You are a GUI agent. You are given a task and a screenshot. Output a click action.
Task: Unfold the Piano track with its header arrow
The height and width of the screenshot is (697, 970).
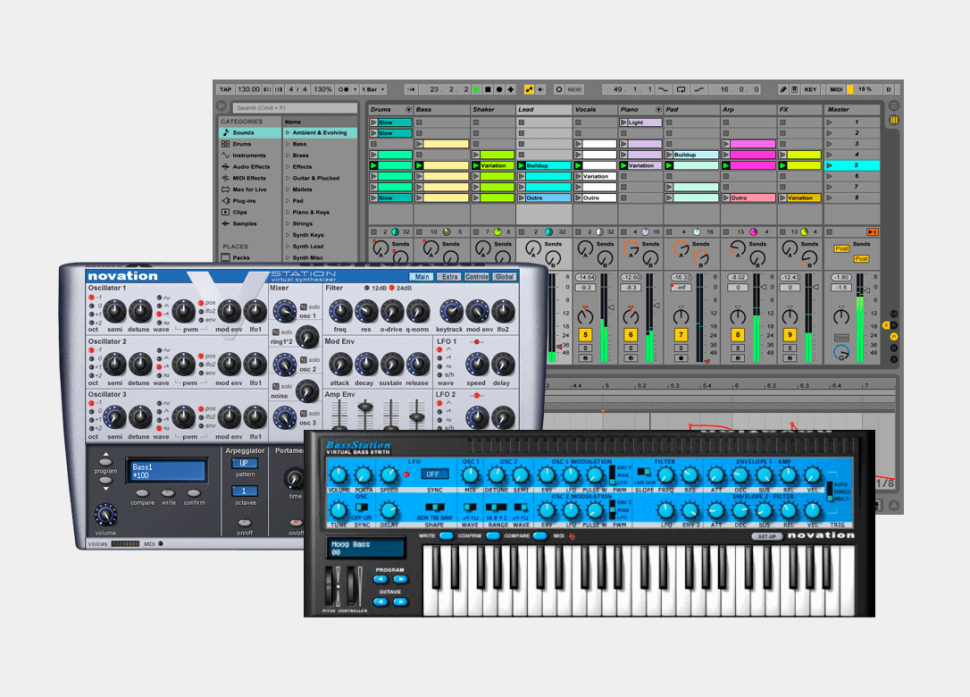pos(658,109)
